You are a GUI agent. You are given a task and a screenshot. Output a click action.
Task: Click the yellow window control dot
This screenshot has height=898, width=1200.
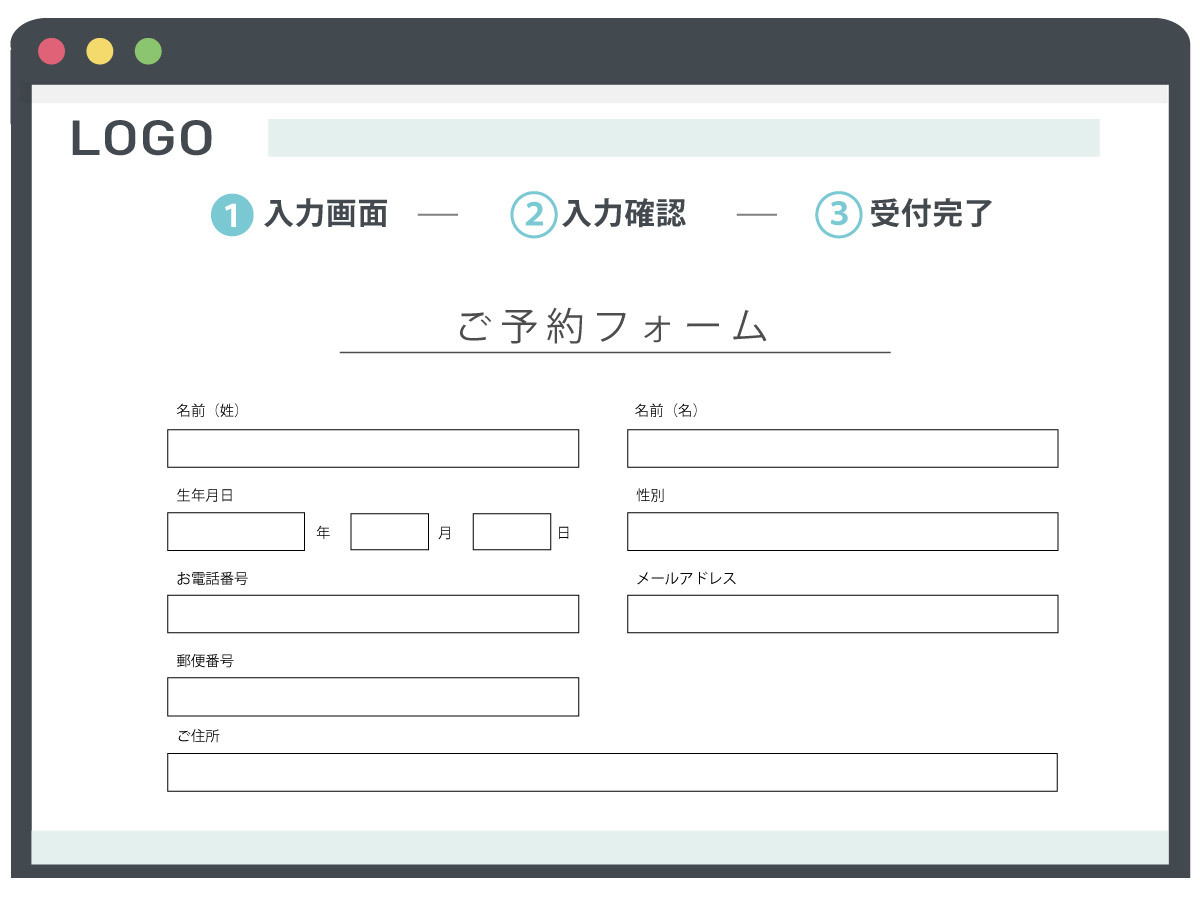pos(99,51)
